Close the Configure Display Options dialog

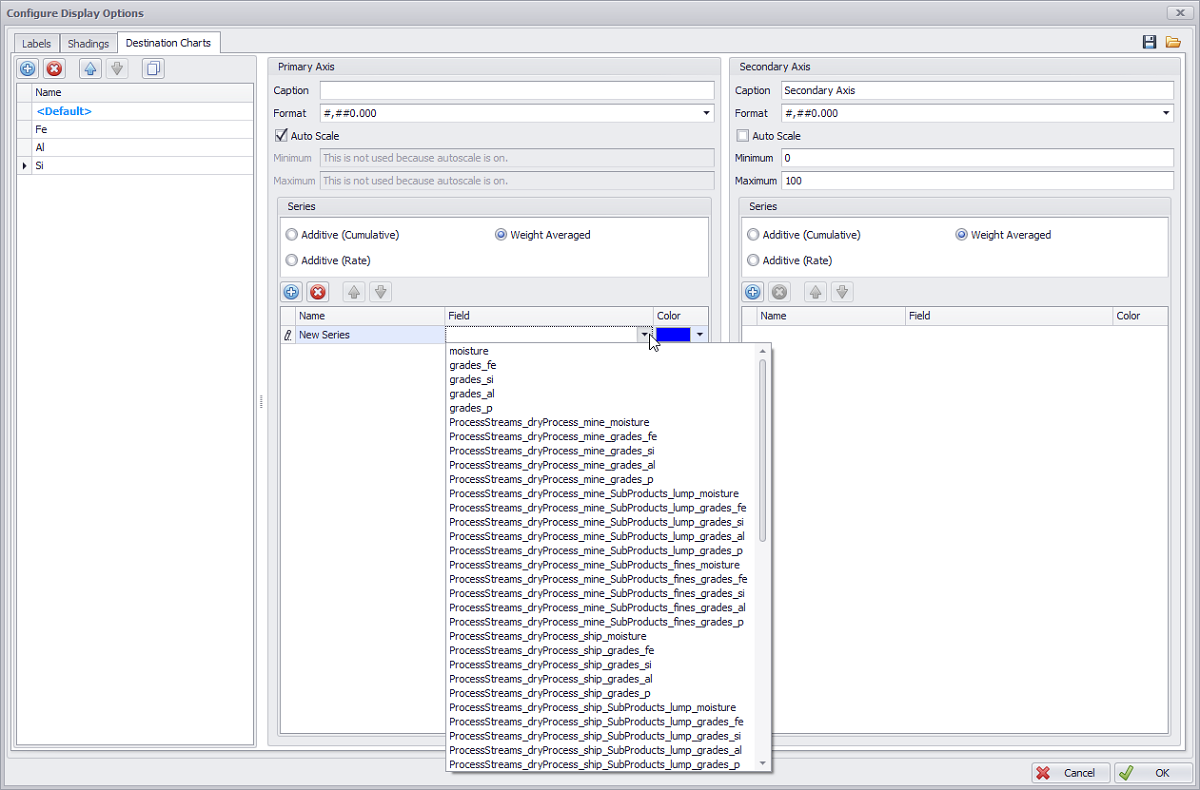click(x=1180, y=13)
